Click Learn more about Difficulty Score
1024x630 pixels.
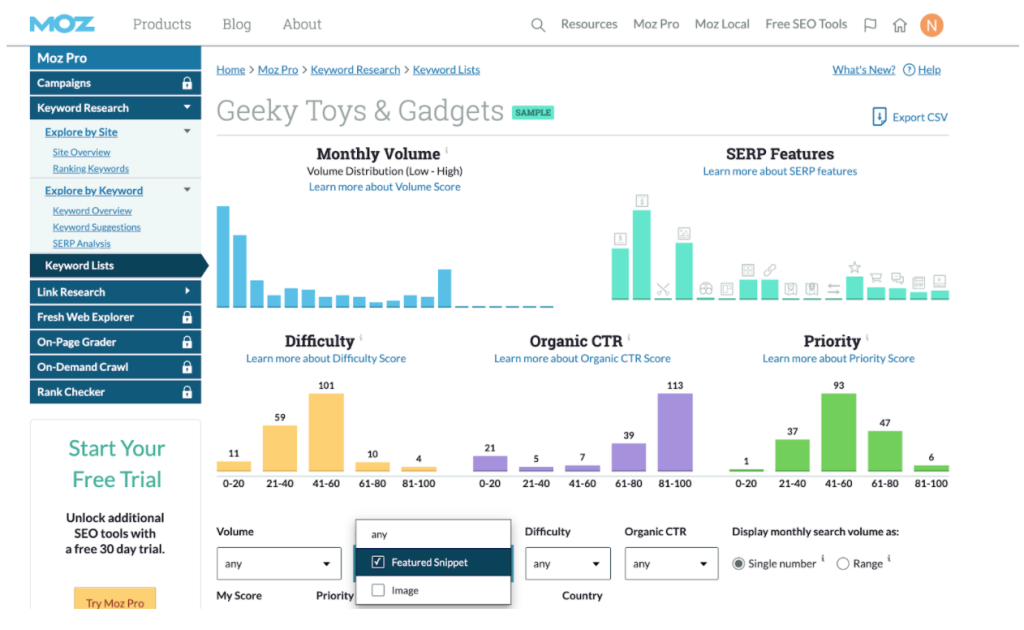click(326, 358)
